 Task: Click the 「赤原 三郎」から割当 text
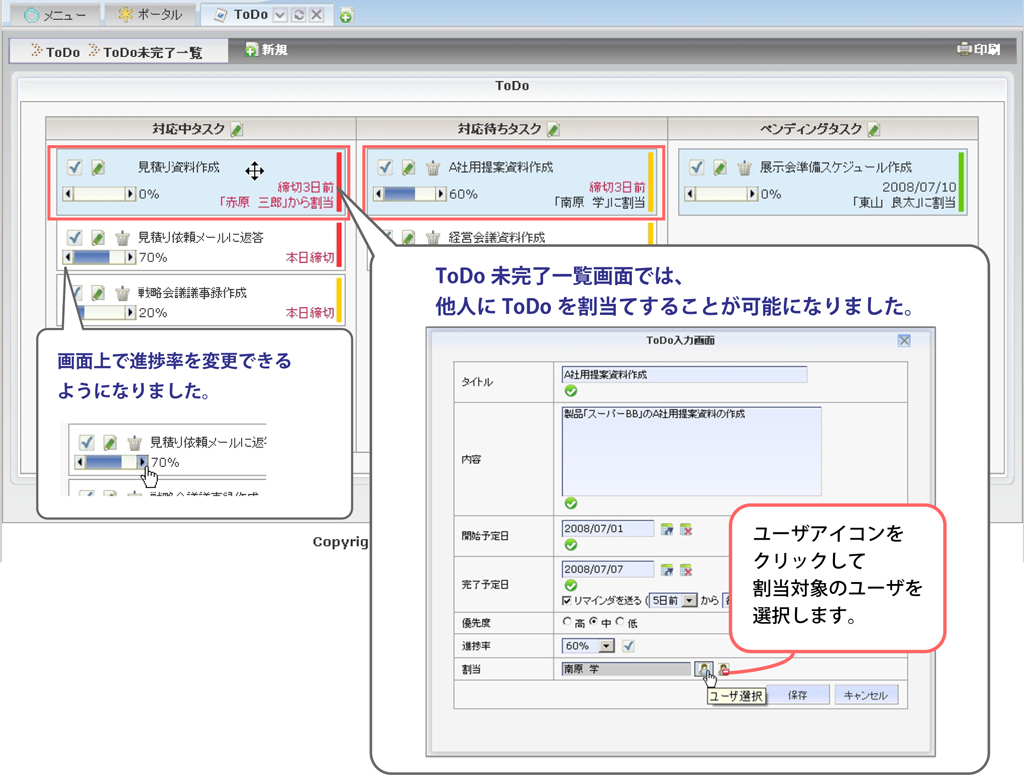276,202
